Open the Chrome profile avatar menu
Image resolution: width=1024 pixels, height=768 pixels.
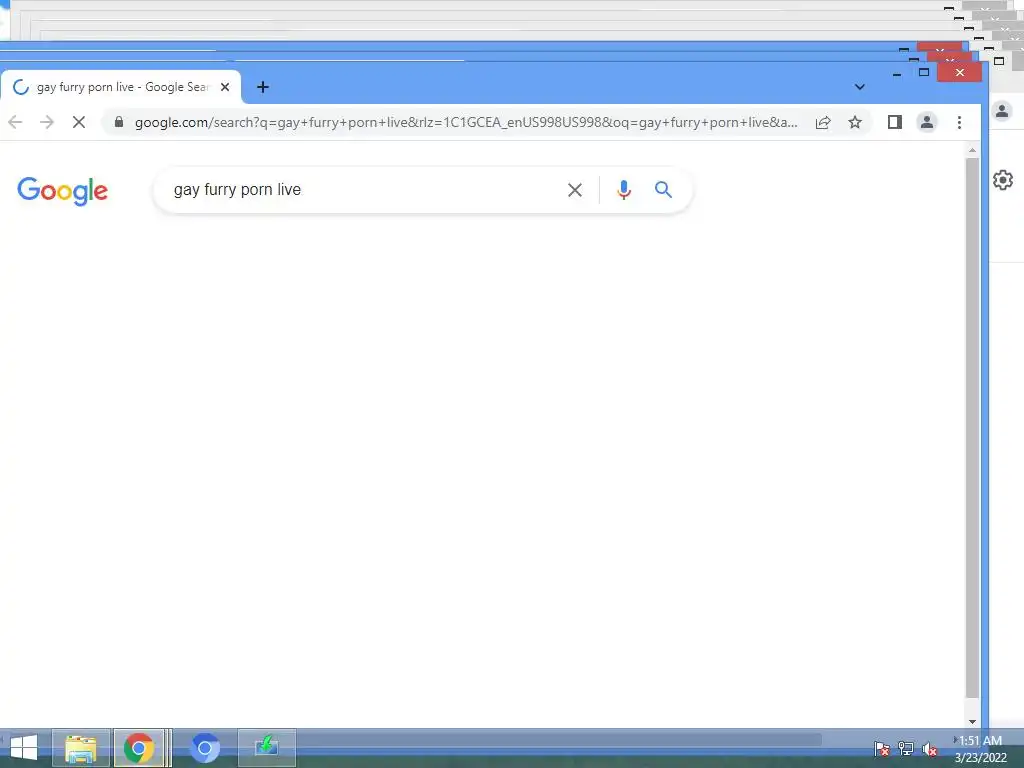[927, 122]
